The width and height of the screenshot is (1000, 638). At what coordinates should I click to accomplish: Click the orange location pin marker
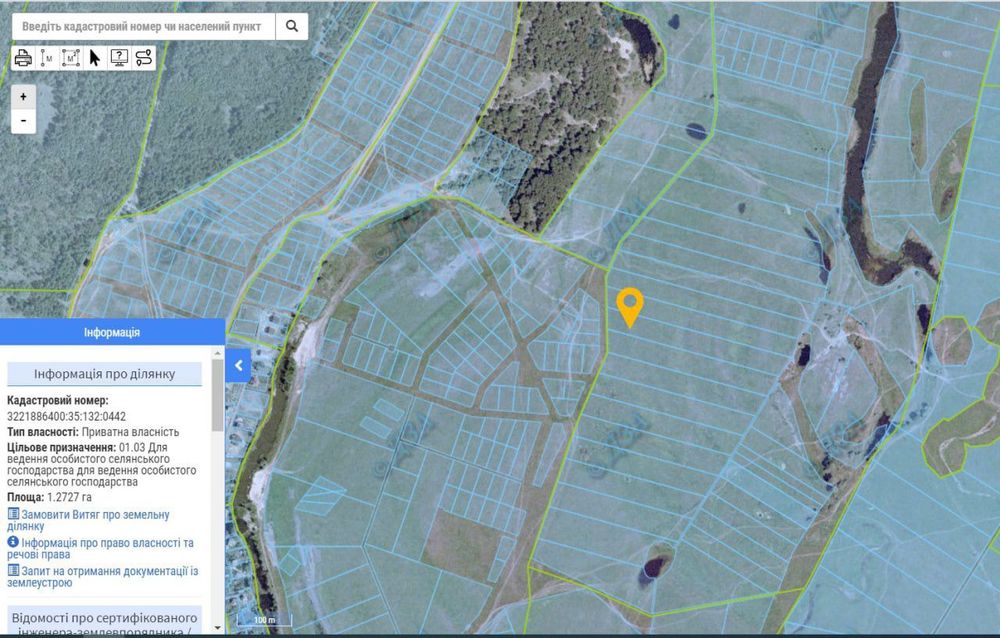tap(629, 307)
